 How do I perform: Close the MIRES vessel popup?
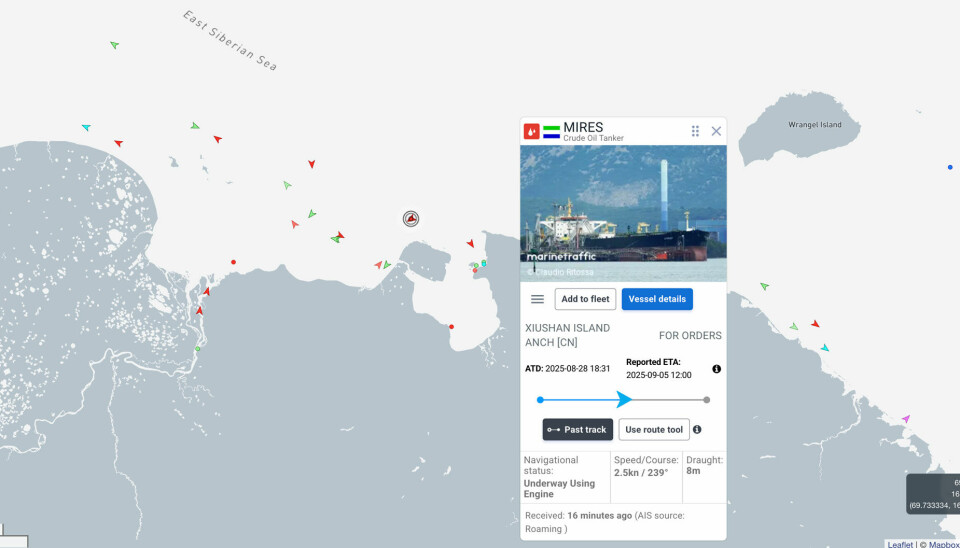(716, 131)
